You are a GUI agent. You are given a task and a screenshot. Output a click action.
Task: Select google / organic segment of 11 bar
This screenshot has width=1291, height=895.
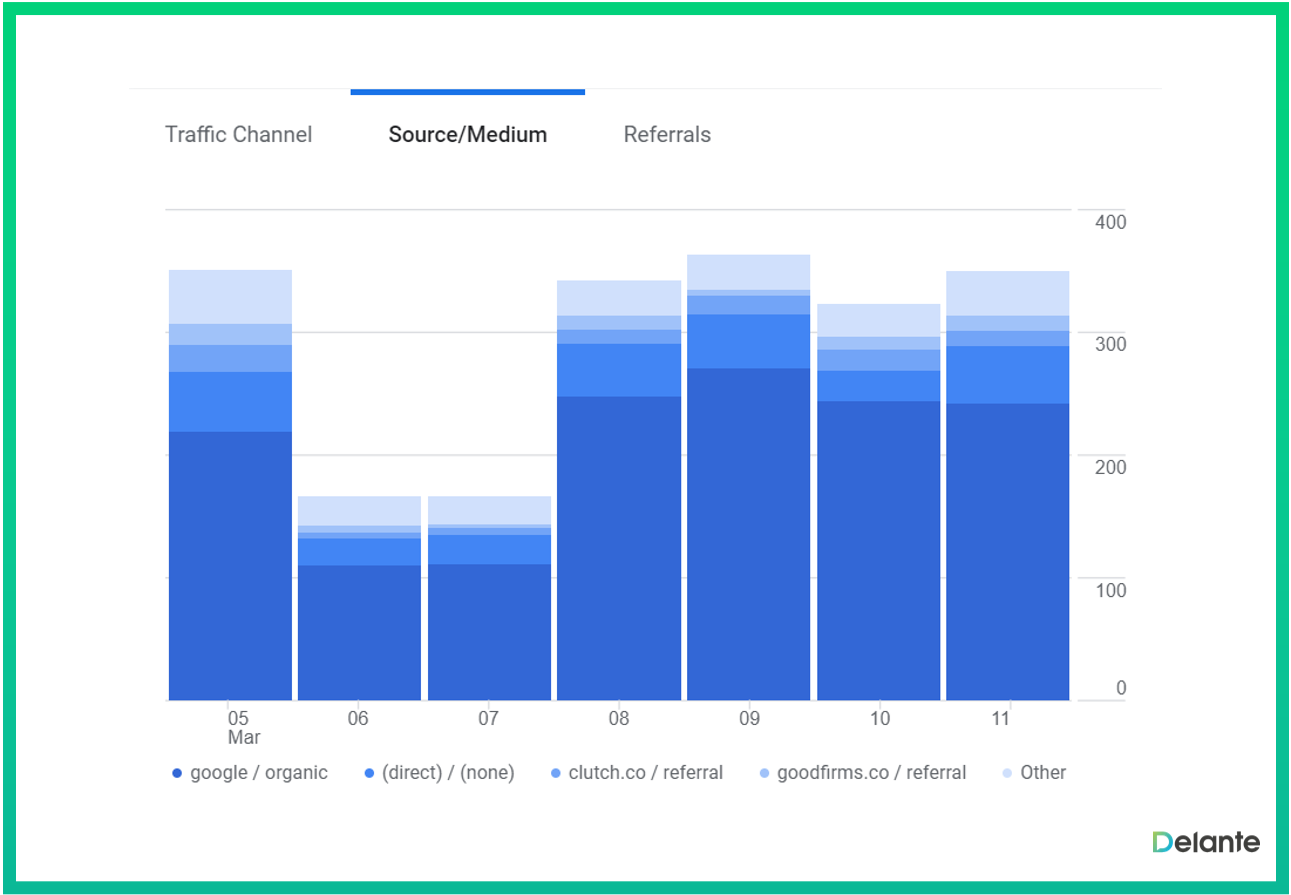point(1007,551)
